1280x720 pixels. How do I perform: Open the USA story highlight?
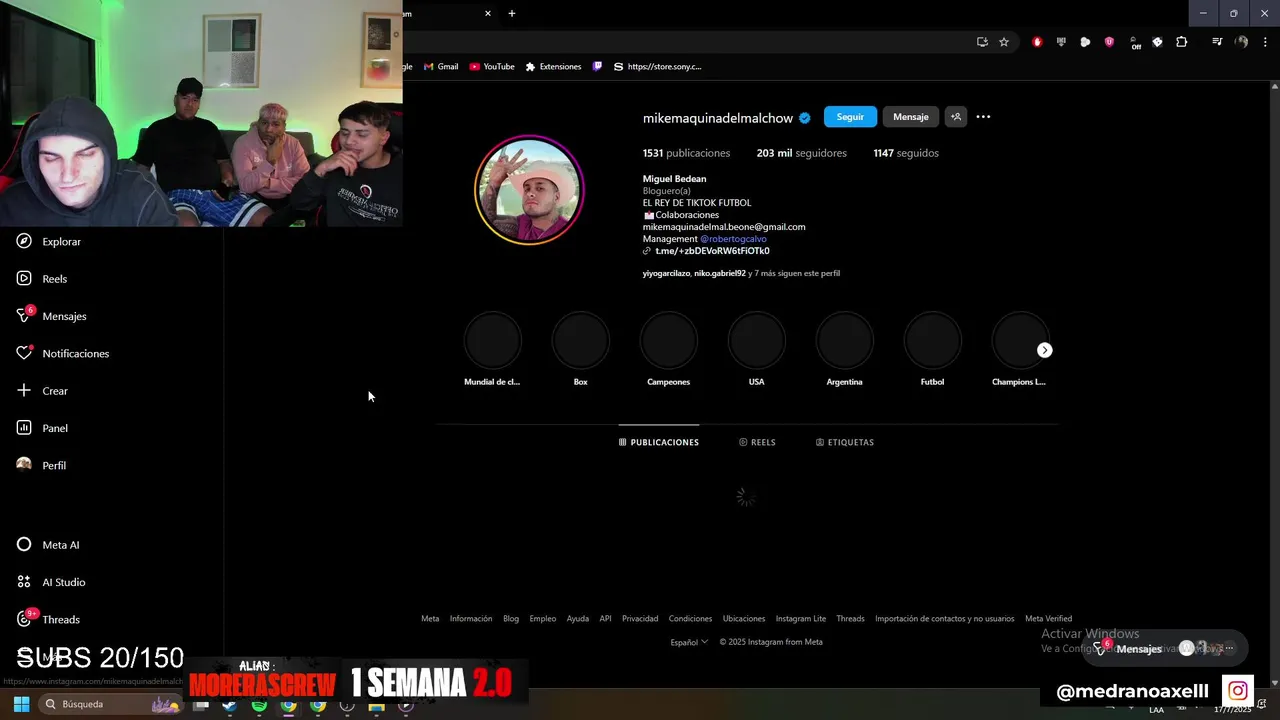coord(756,349)
